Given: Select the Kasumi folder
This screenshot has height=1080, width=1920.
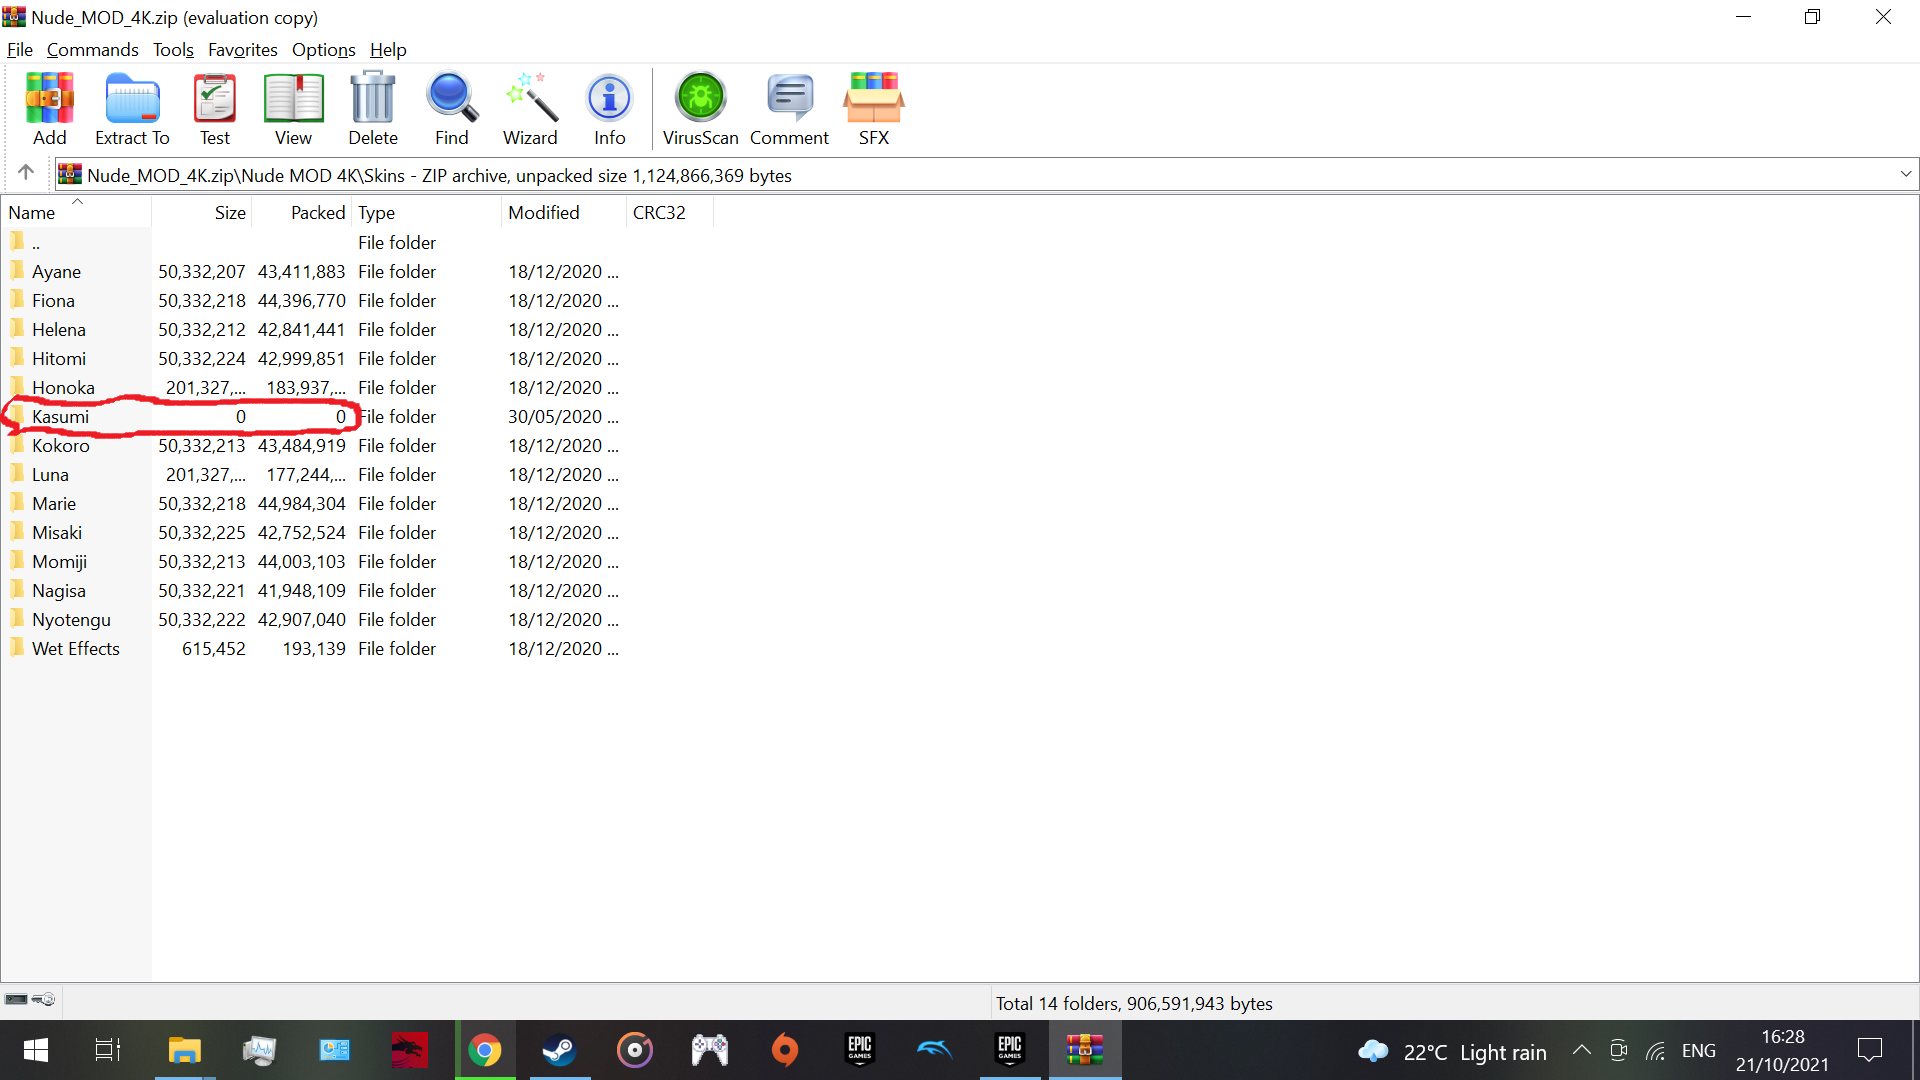Looking at the screenshot, I should click(x=60, y=417).
